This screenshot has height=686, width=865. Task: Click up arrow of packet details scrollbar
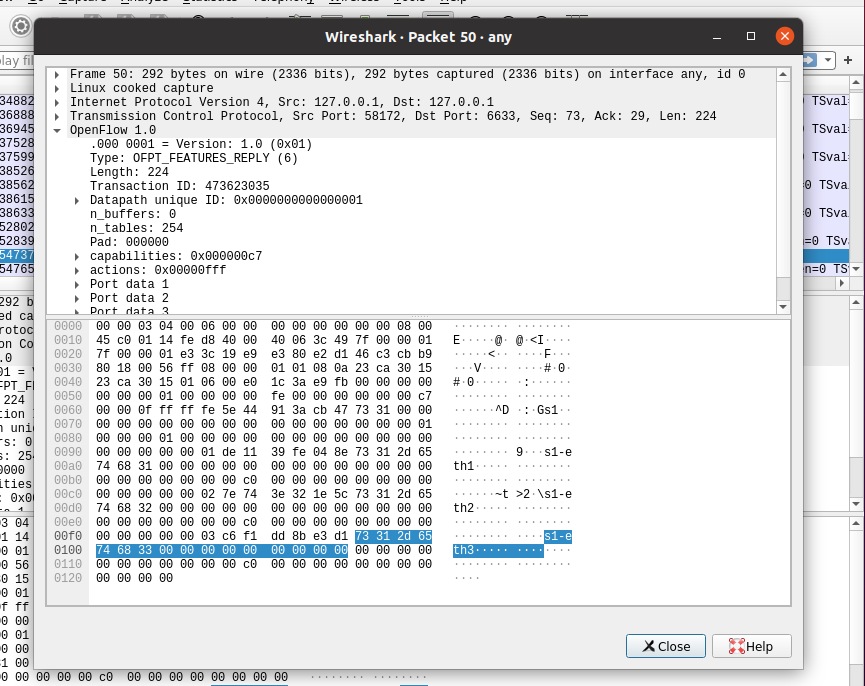[783, 74]
